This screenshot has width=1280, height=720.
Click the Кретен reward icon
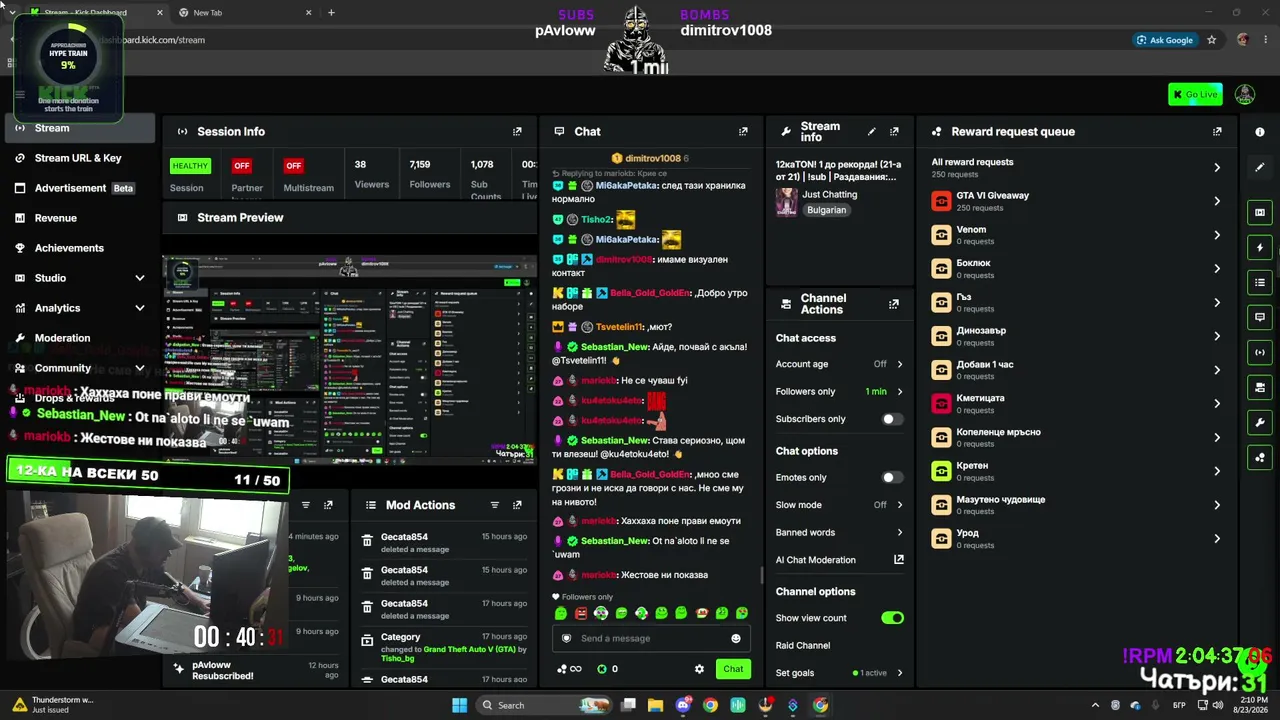[941, 471]
